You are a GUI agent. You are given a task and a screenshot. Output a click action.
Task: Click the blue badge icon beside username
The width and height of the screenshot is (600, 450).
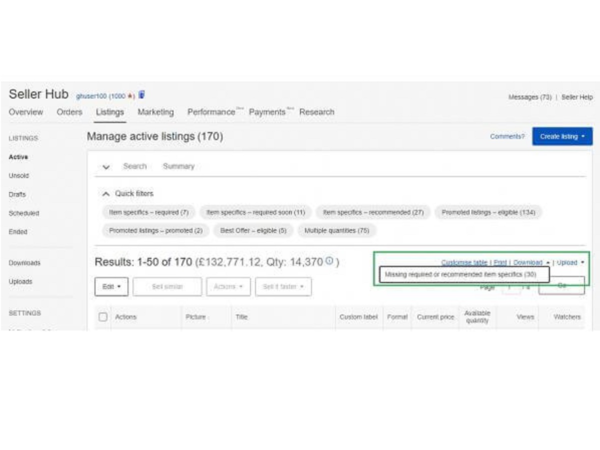[x=142, y=95]
